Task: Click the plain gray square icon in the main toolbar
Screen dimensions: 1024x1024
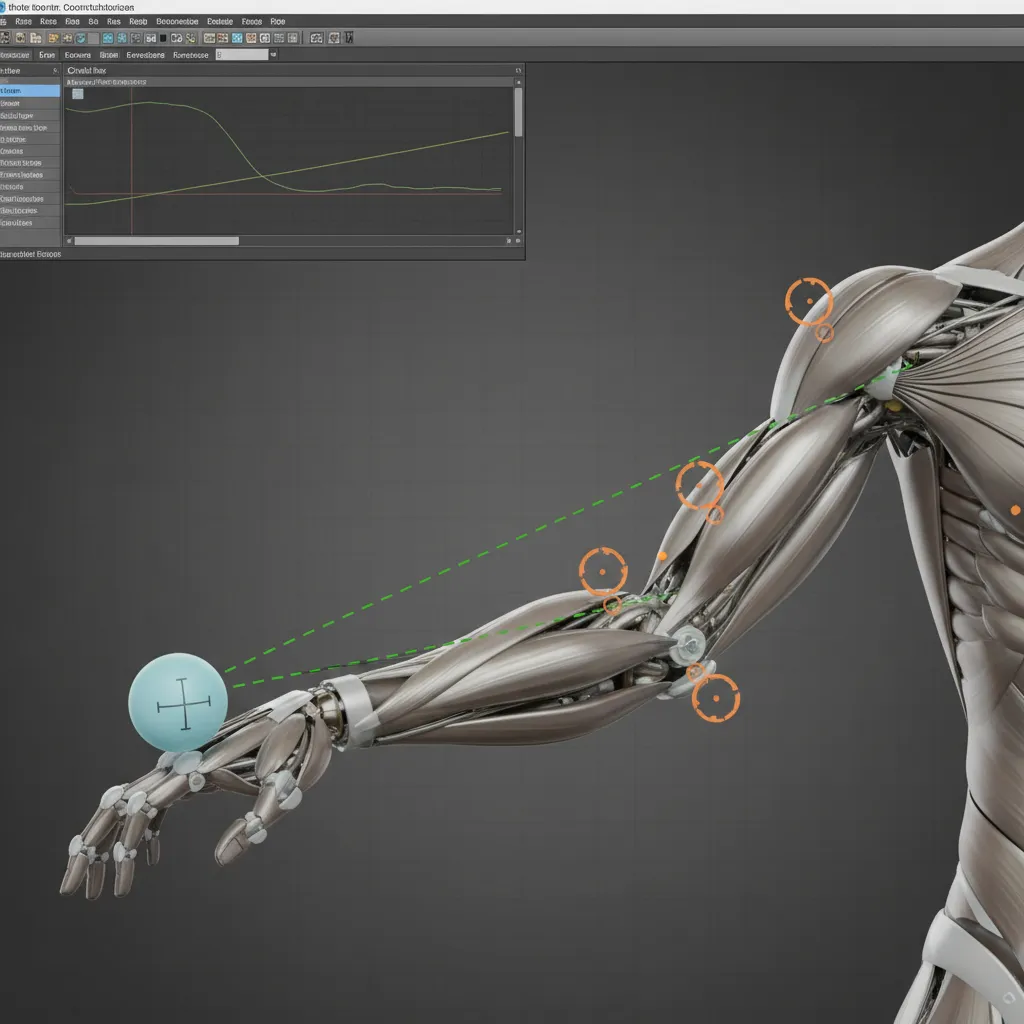Action: [x=93, y=39]
